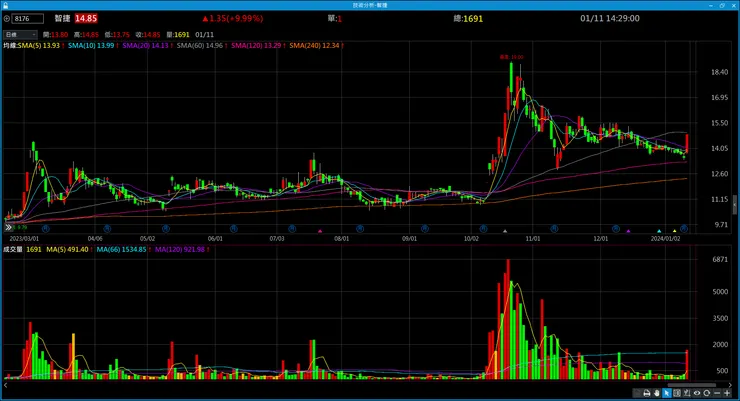Click the MA(66) 1534.85 volume label
The width and height of the screenshot is (740, 401).
point(121,250)
